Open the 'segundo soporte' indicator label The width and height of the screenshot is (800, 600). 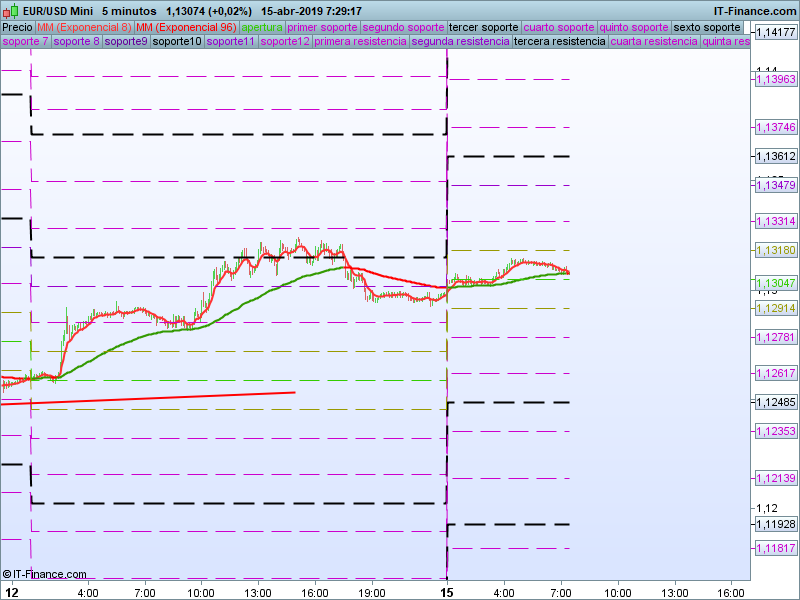[x=403, y=27]
